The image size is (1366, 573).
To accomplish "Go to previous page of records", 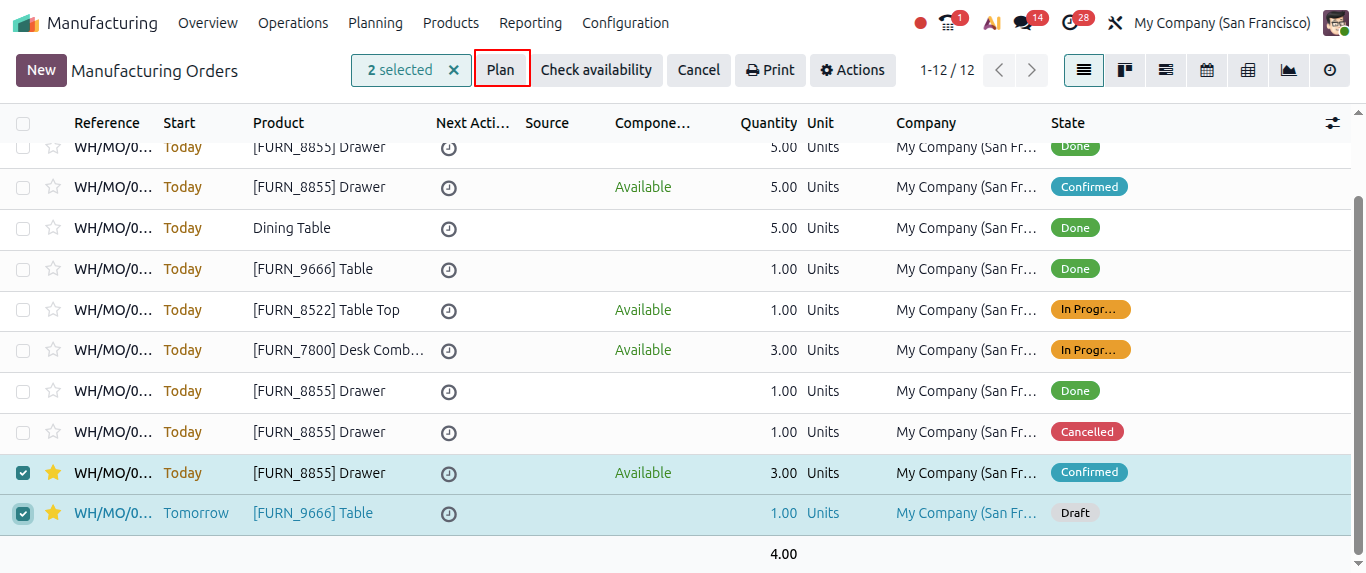I will click(999, 70).
